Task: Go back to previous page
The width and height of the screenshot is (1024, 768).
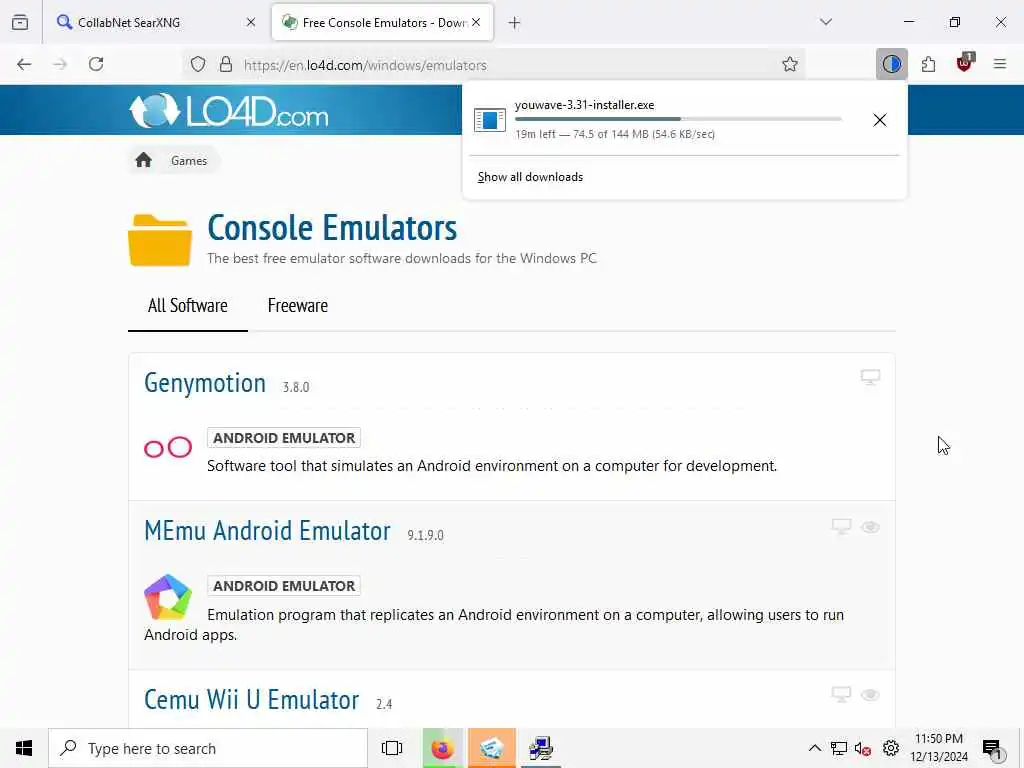Action: (24, 64)
